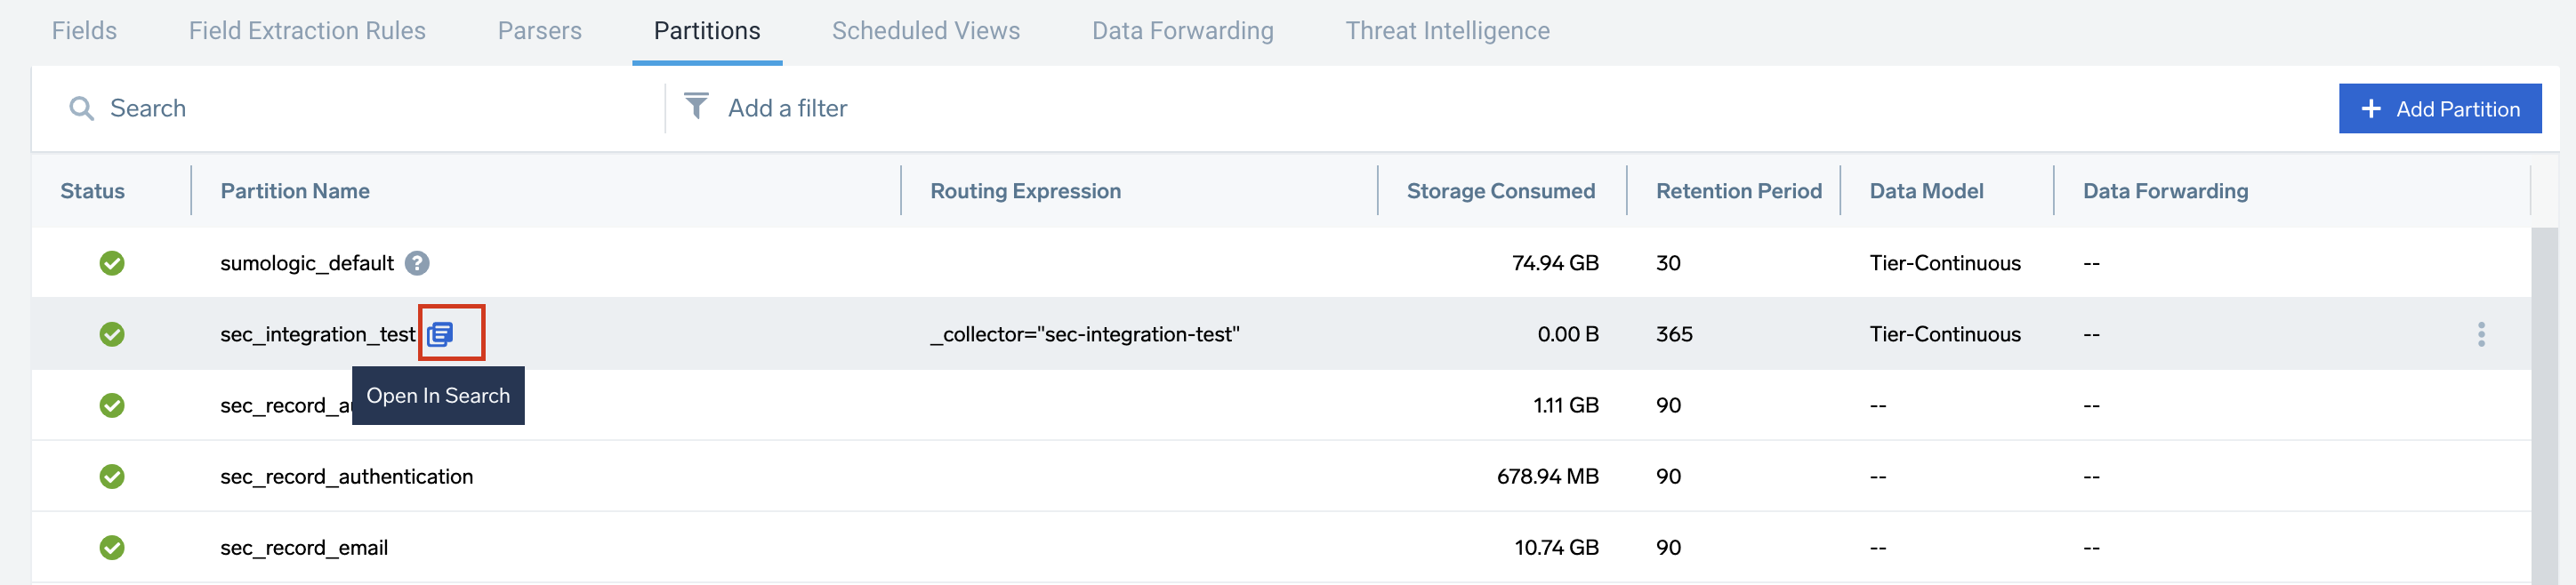Screen dimensions: 2576x585
Task: Click the filter funnel icon
Action: click(x=696, y=105)
